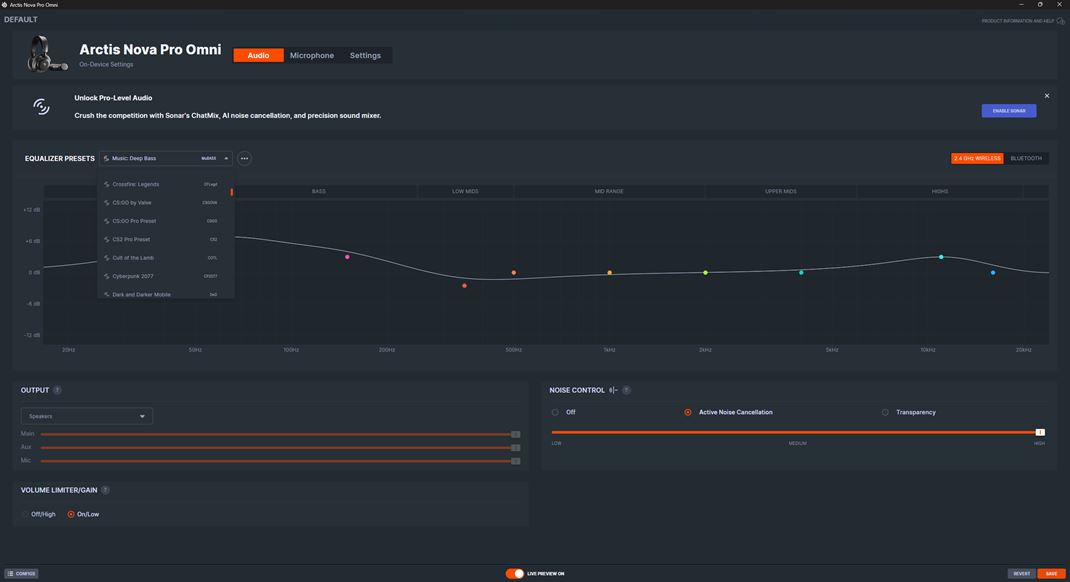1070x582 pixels.
Task: Adjust the Mic output volume slider
Action: [280, 461]
